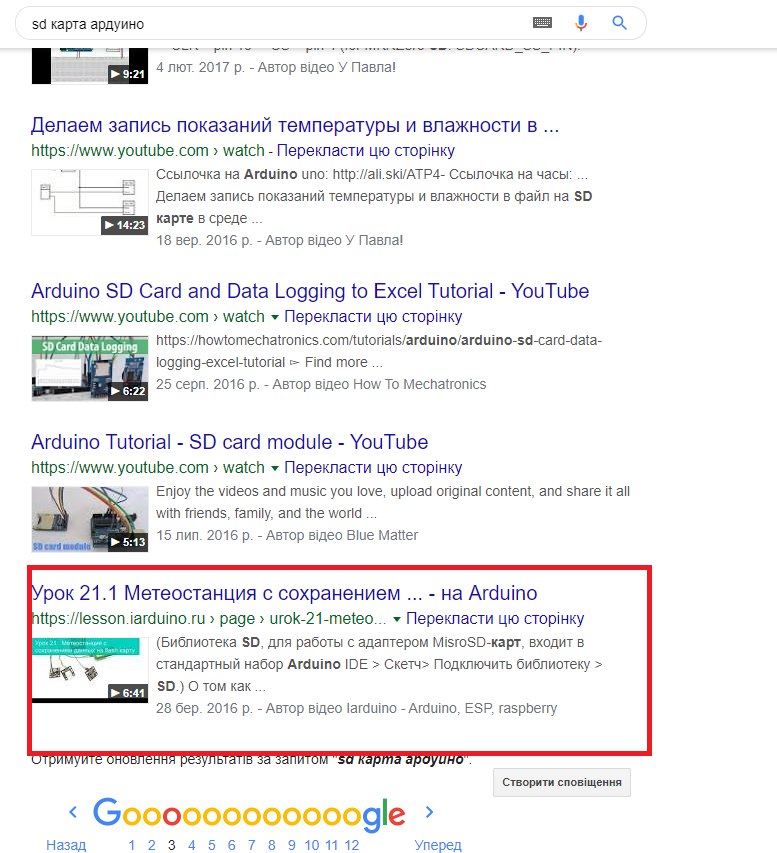Go to results page 1
777x853 pixels.
[x=132, y=845]
